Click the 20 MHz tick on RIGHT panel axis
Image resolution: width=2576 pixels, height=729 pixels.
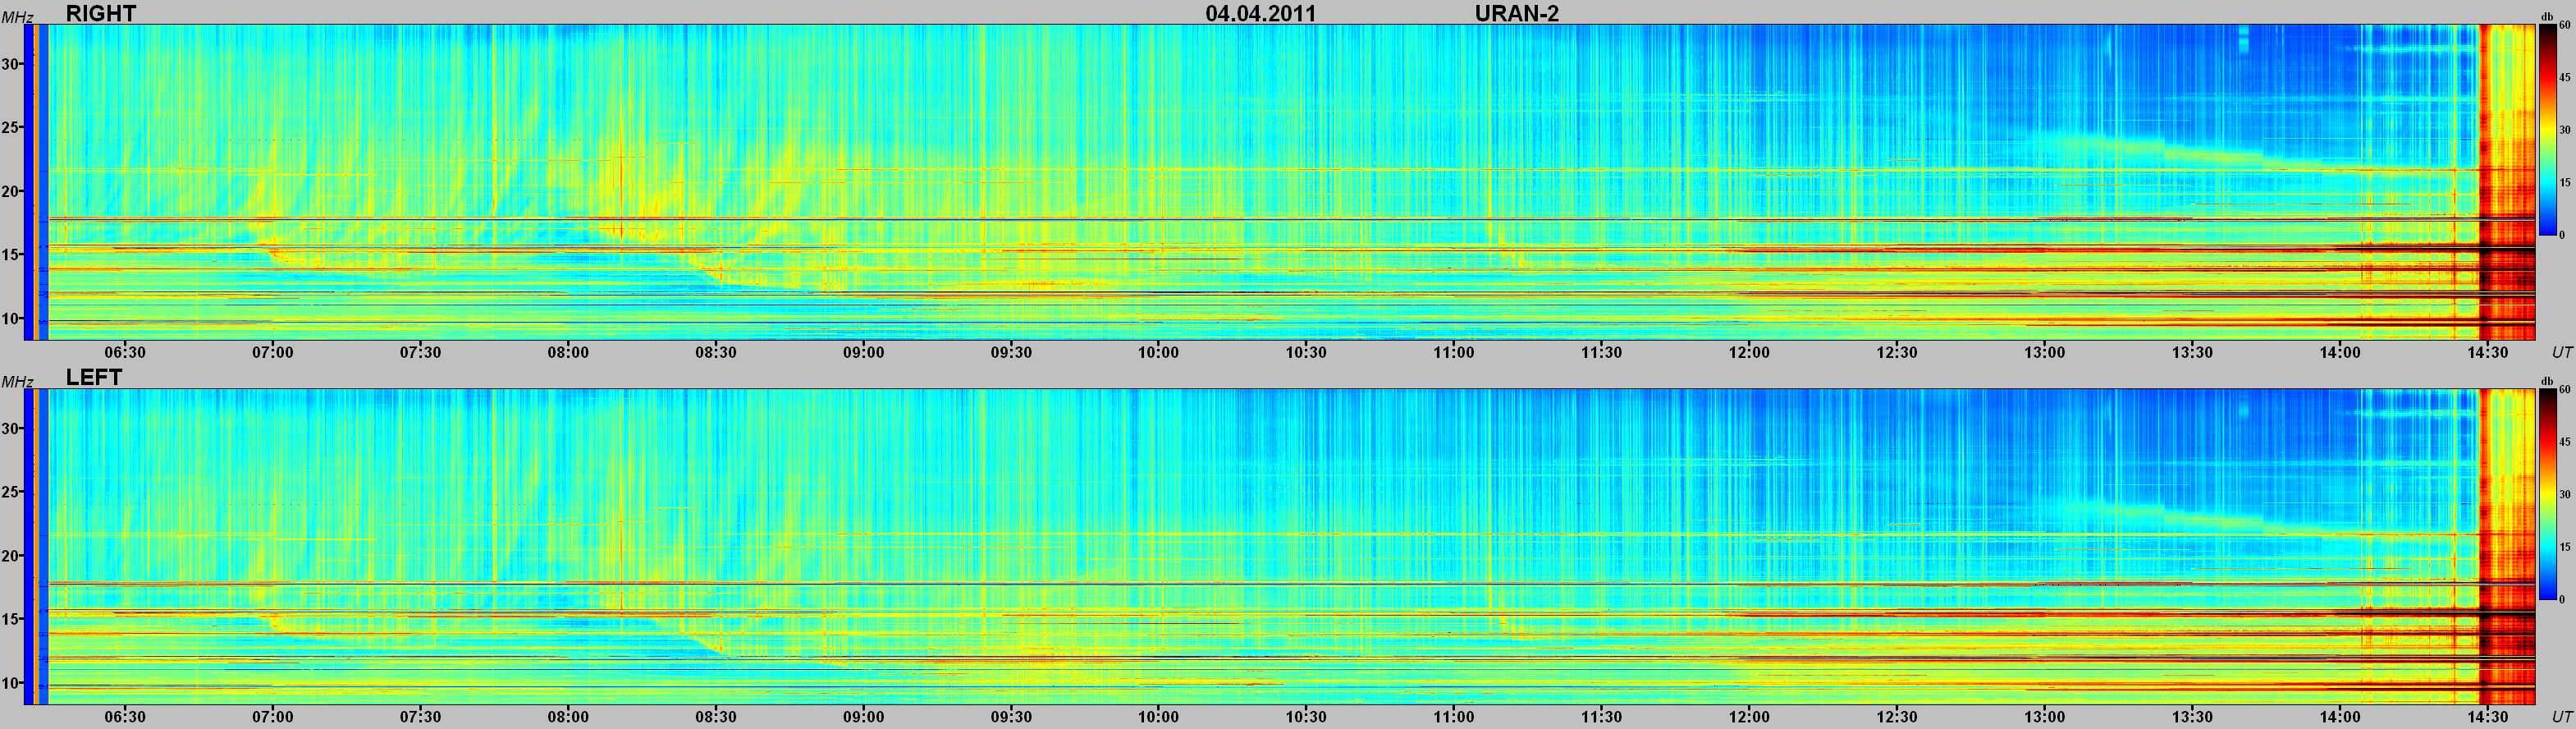tap(10, 191)
